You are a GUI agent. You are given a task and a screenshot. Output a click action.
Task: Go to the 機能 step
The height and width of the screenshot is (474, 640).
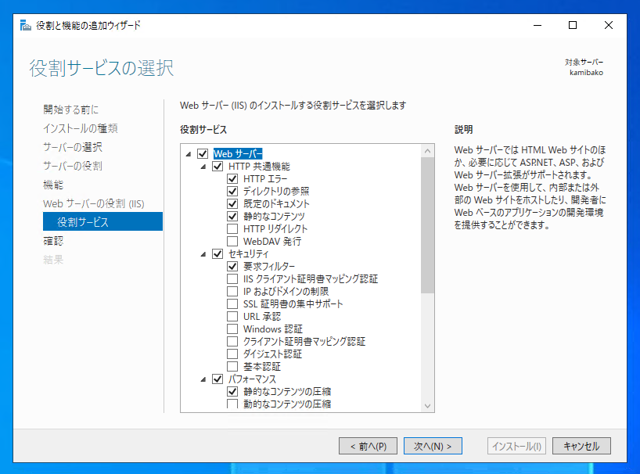click(53, 185)
